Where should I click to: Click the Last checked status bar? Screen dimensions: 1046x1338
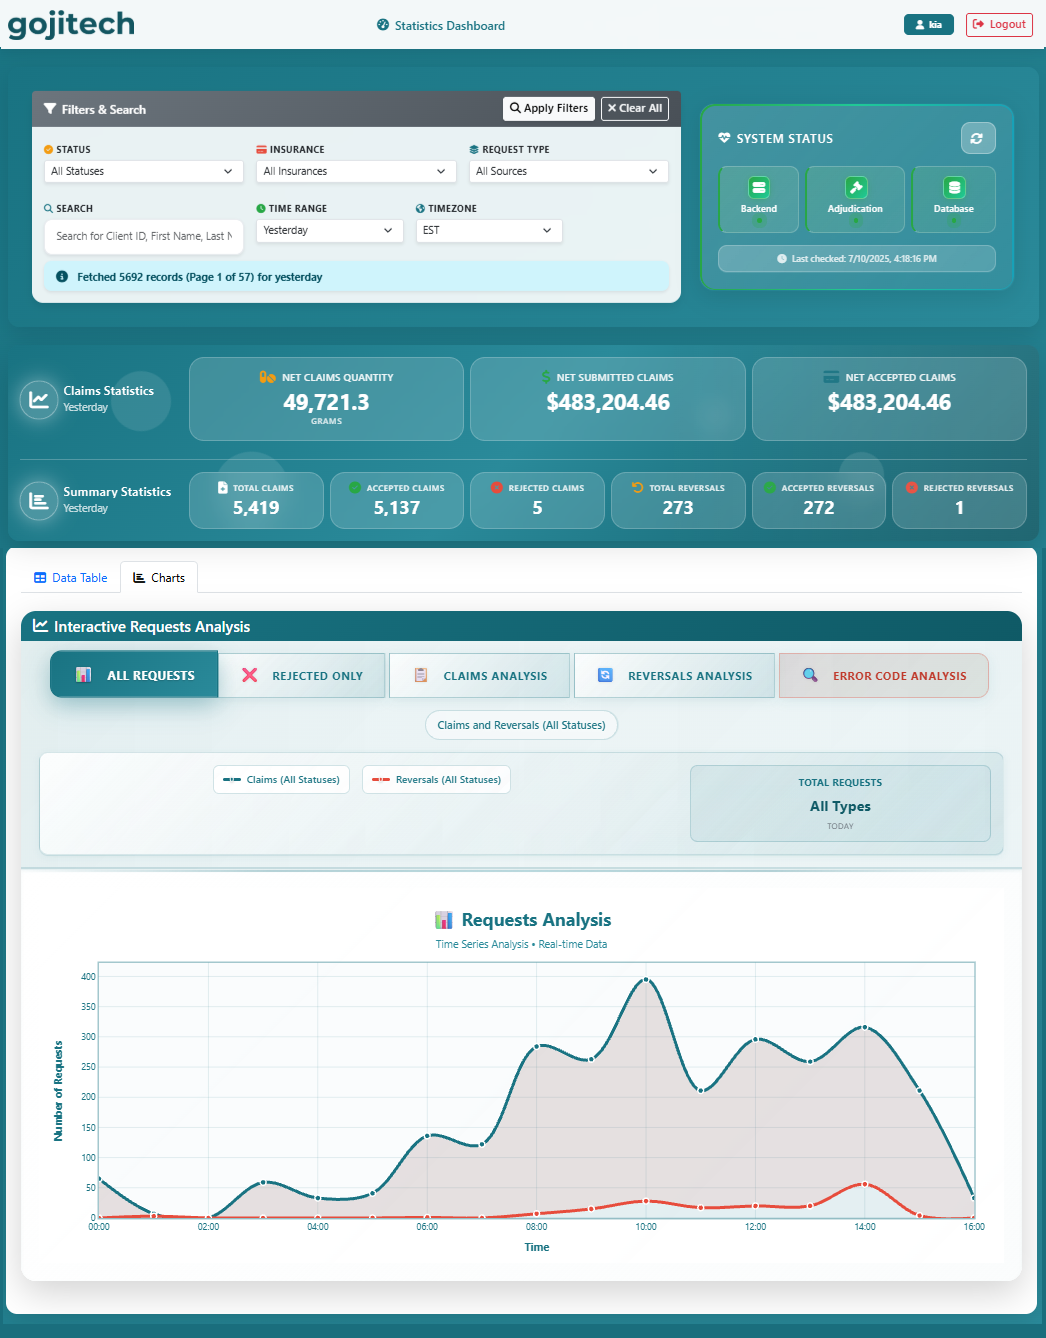coord(856,258)
